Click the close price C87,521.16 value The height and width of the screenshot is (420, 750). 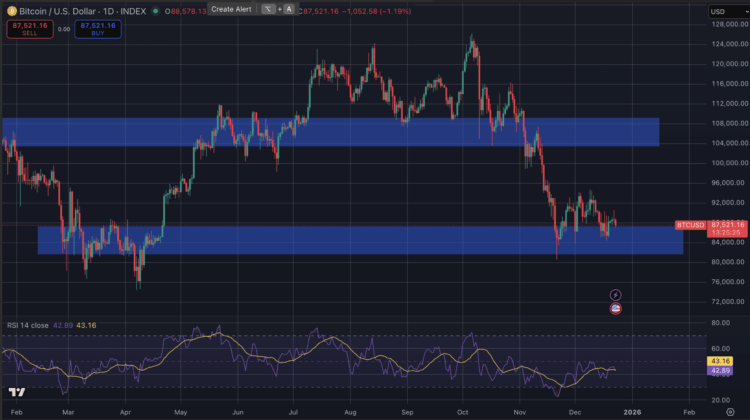tap(318, 11)
